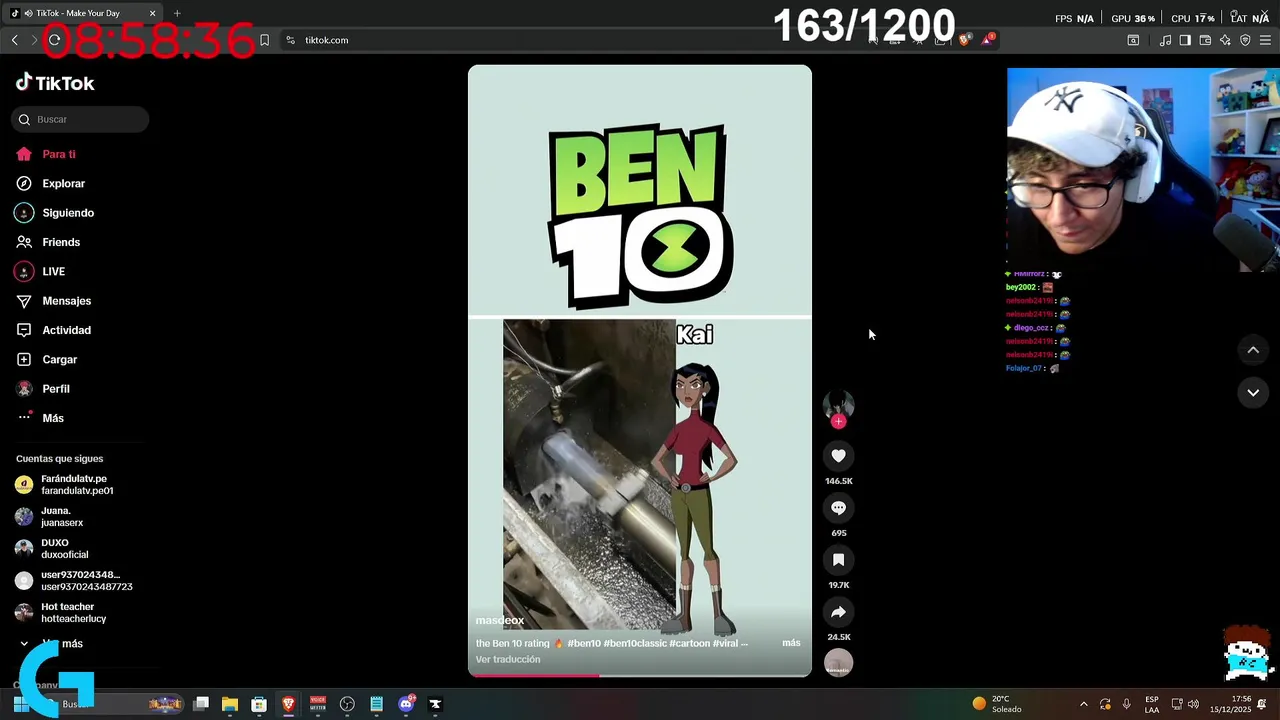Viewport: 1280px width, 720px height.
Task: Click the #ben10classic hashtag
Action: coord(635,643)
